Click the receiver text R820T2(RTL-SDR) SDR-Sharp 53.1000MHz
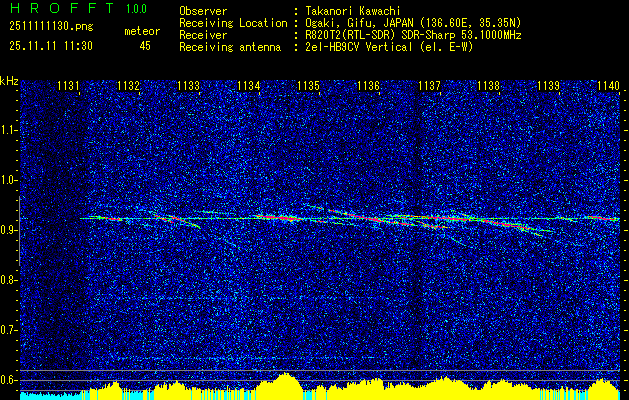The height and width of the screenshot is (400, 629). (413, 35)
